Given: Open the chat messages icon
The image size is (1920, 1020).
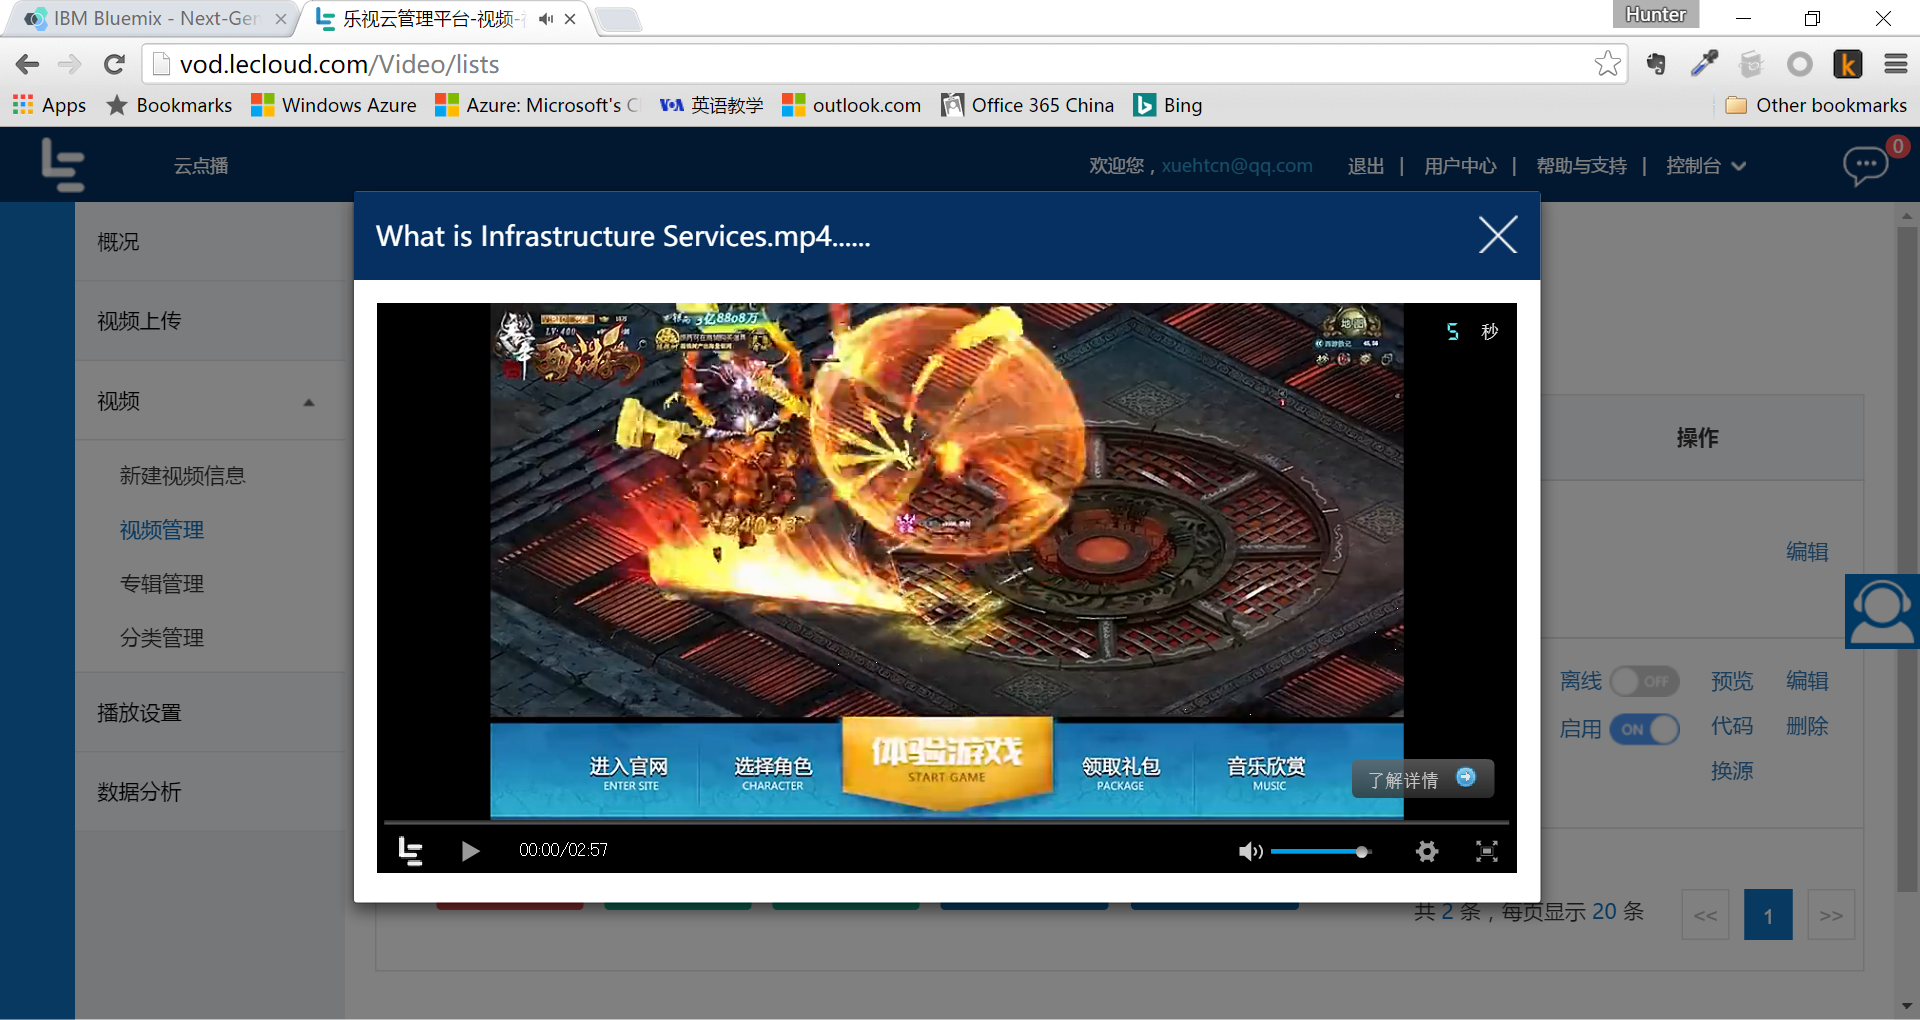Looking at the screenshot, I should [1866, 165].
